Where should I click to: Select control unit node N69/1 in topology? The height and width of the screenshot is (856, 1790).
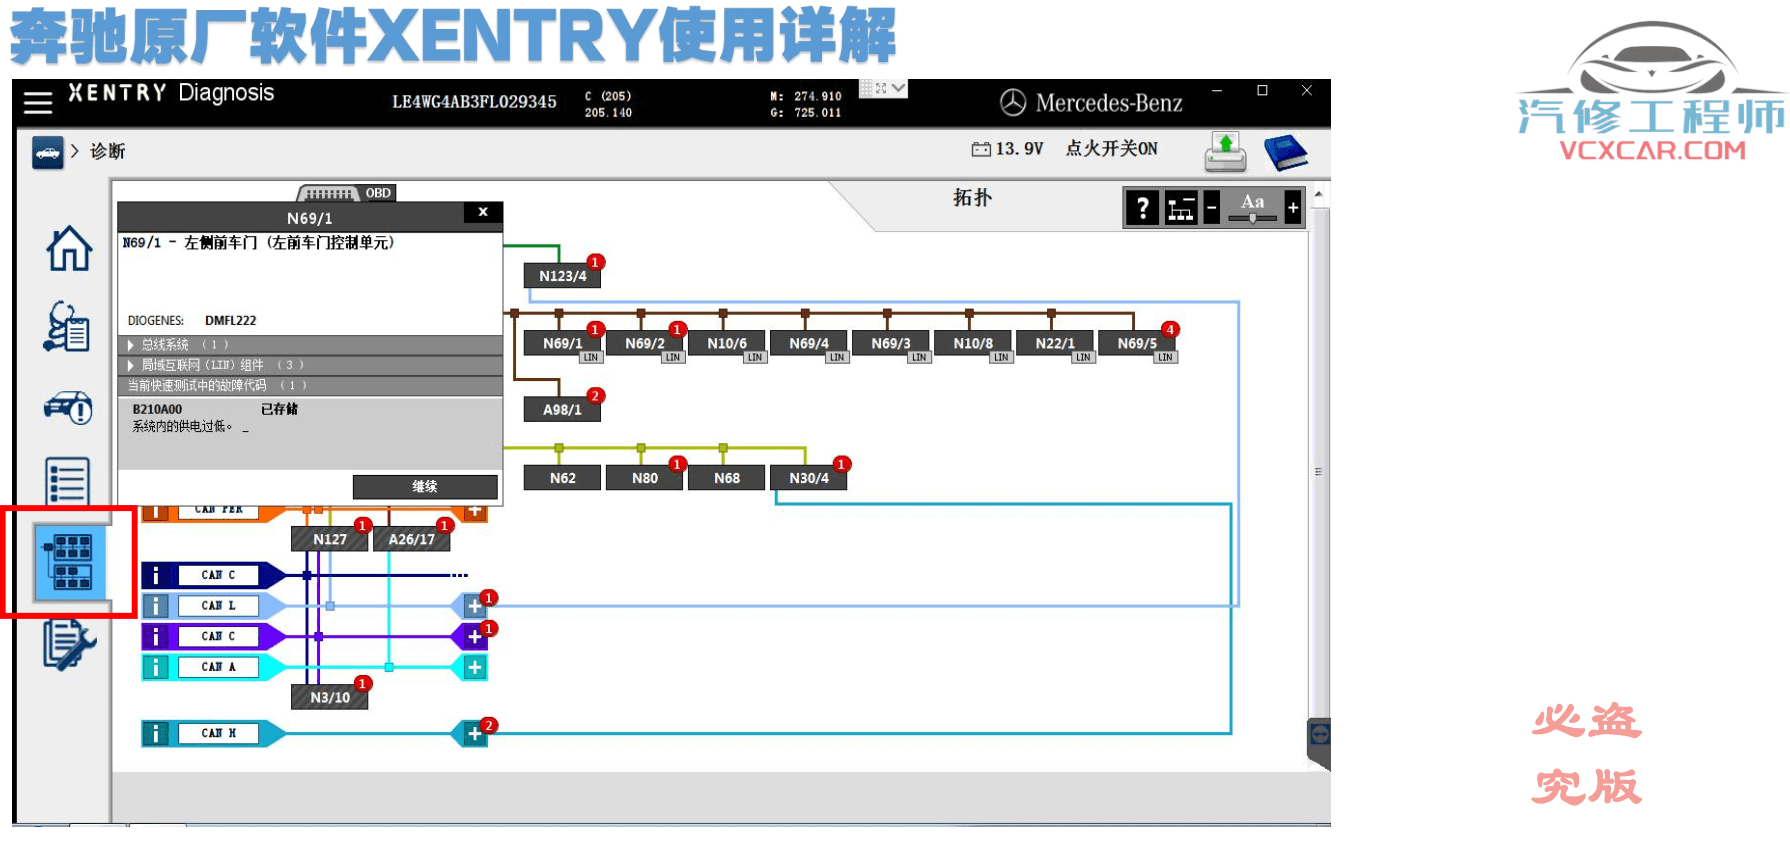[x=563, y=343]
